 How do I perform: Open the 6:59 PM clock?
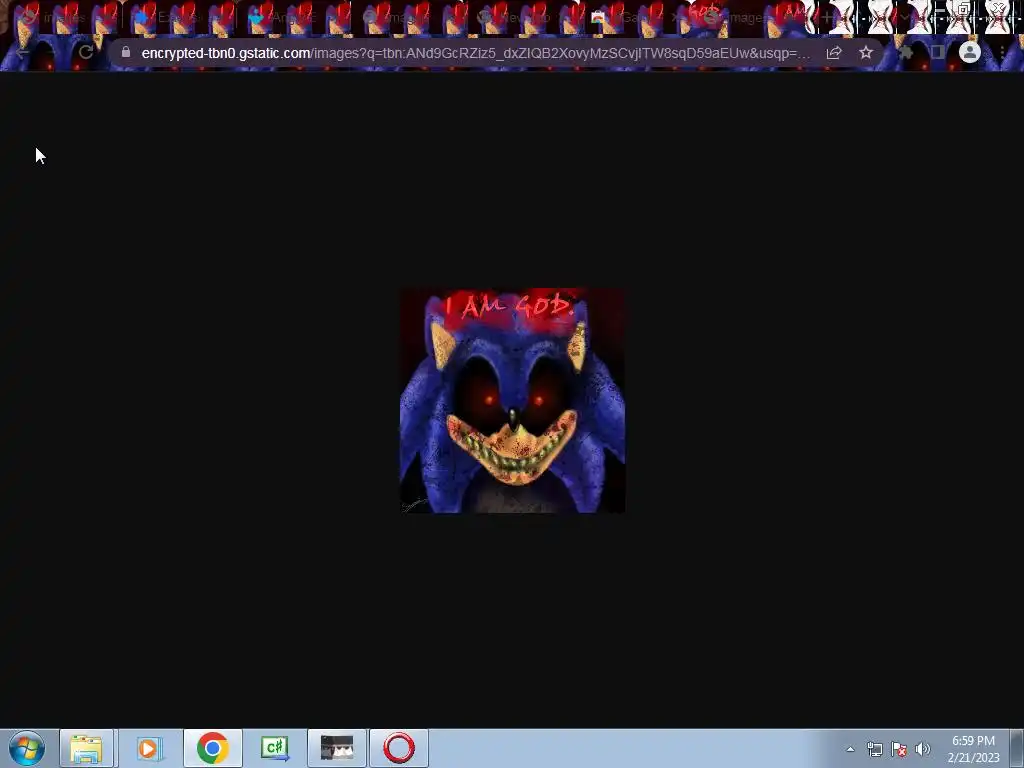[973, 749]
